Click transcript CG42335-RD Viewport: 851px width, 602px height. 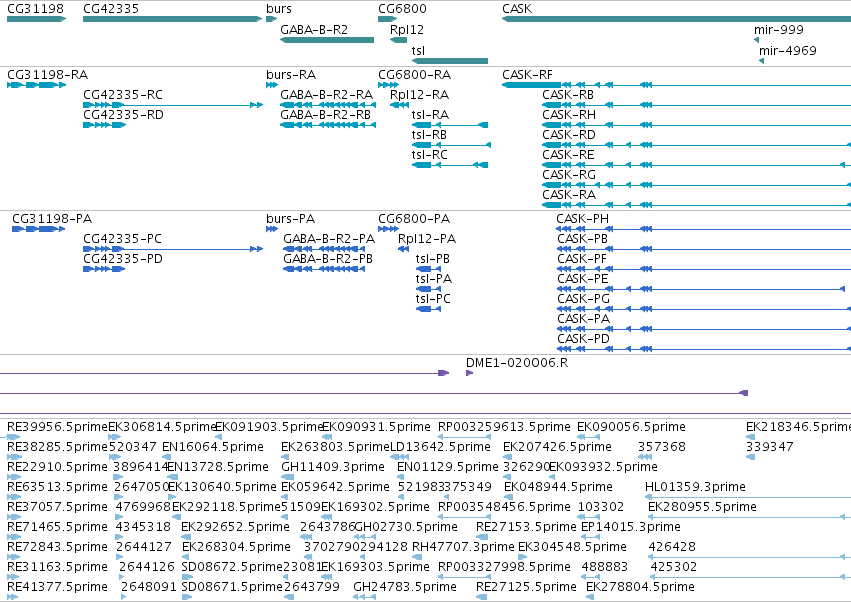[123, 115]
